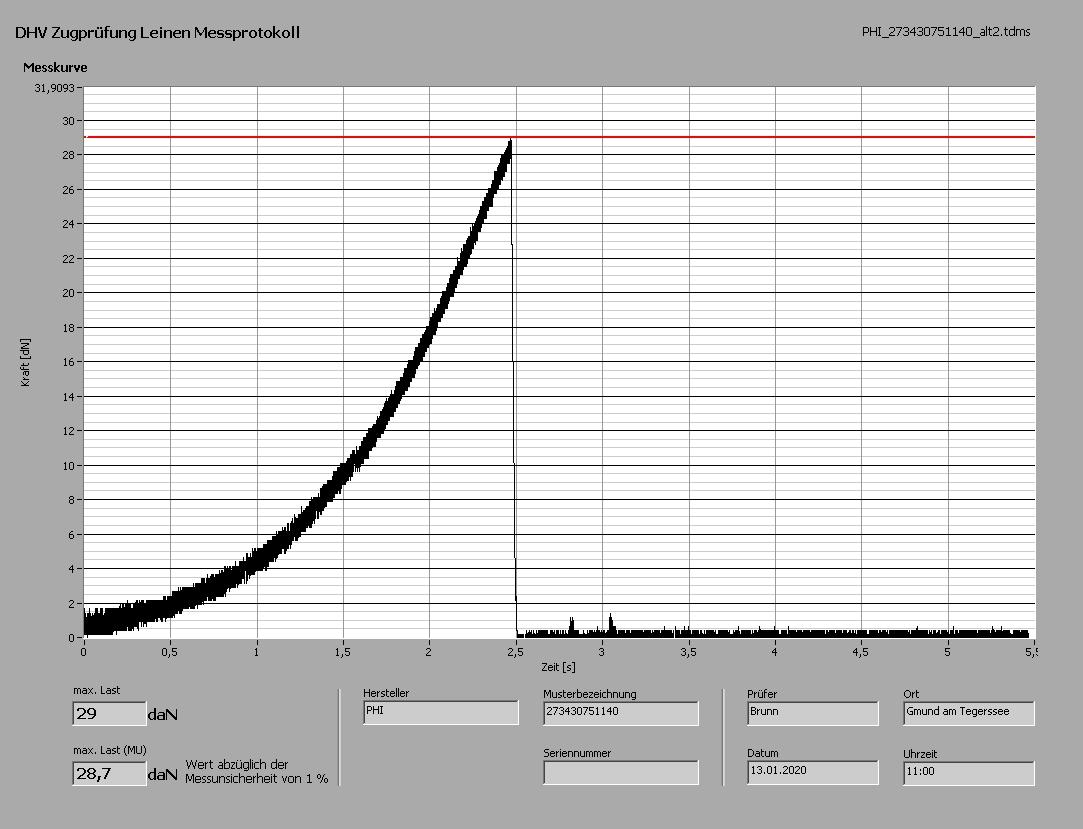Click the Uhrzeit field showing 11:00
The image size is (1083, 829).
(x=968, y=774)
